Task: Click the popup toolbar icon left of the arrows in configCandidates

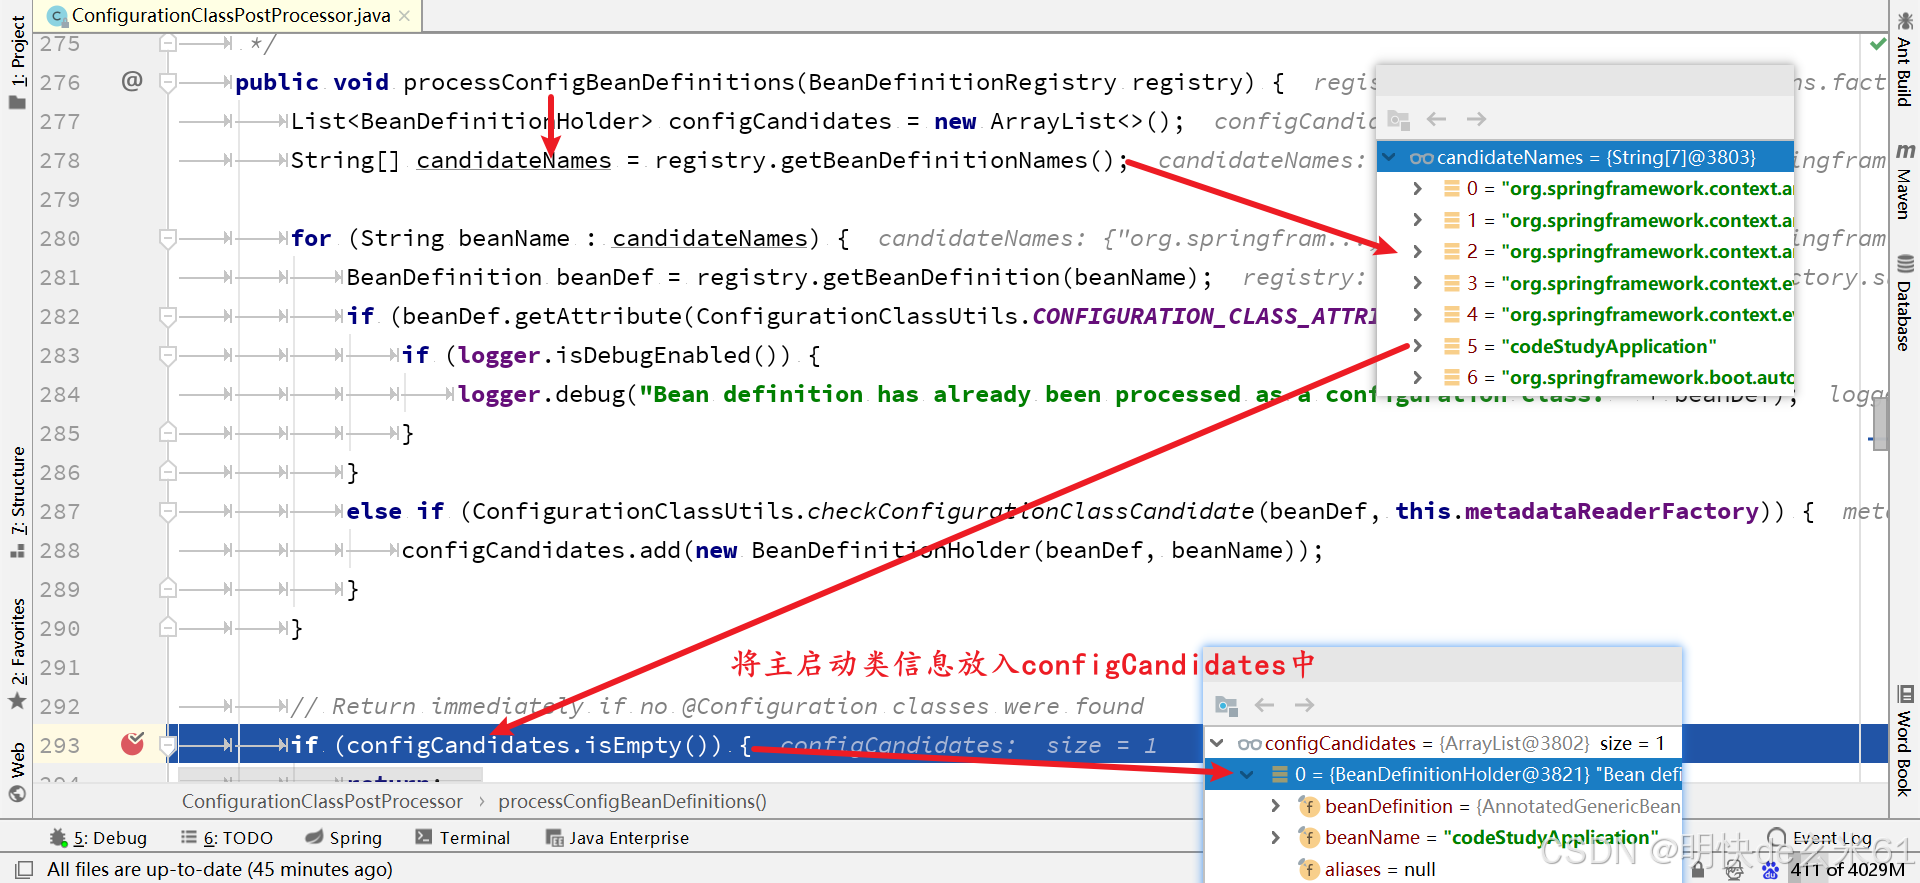Action: point(1226,706)
